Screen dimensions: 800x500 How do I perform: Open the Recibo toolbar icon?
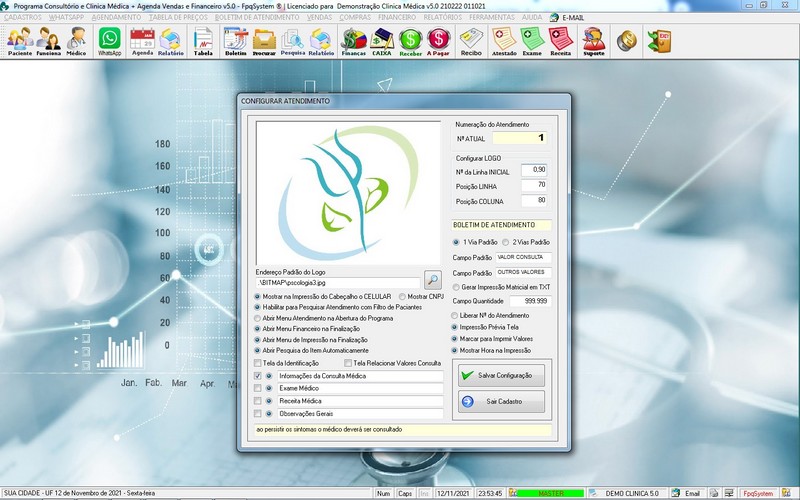tap(471, 41)
